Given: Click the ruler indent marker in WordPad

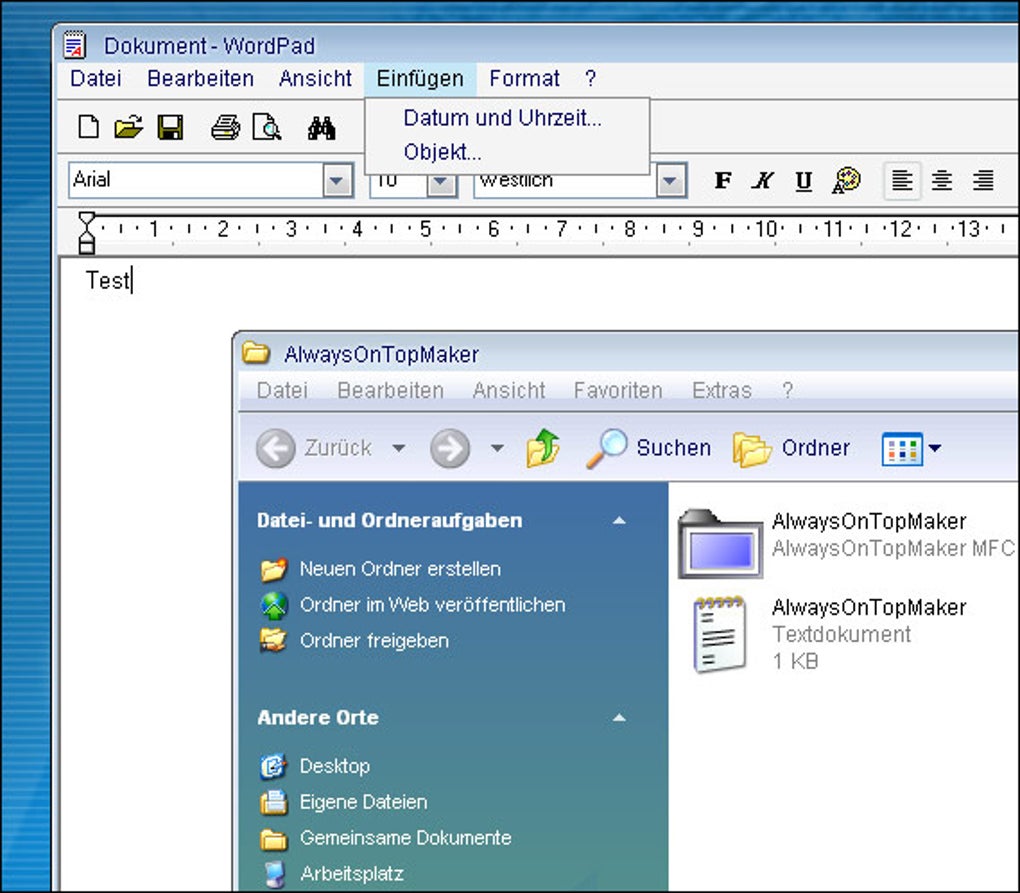Looking at the screenshot, I should point(87,232).
